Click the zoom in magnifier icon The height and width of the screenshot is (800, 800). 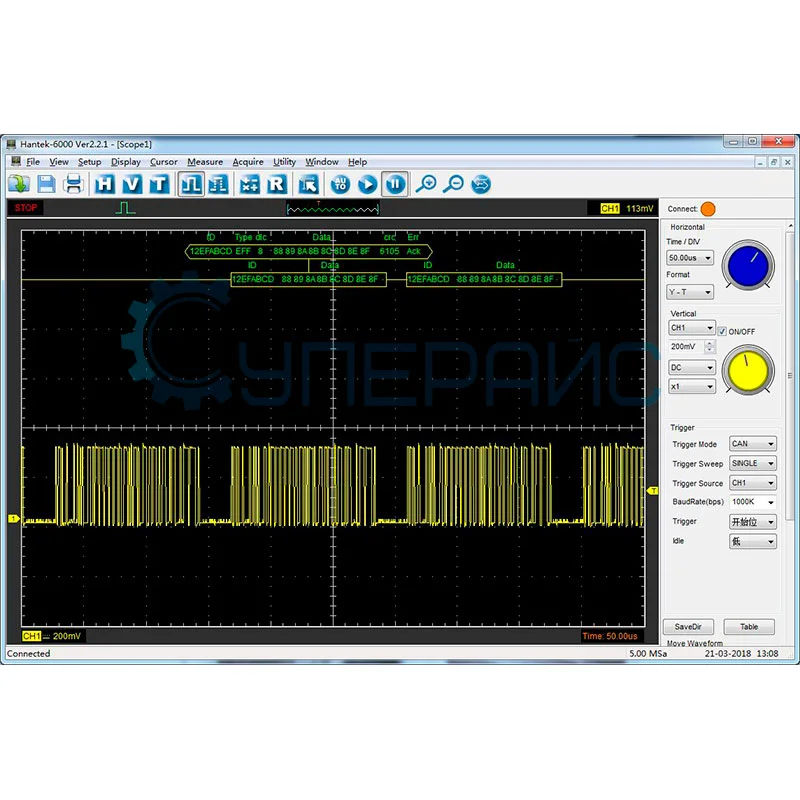(427, 184)
